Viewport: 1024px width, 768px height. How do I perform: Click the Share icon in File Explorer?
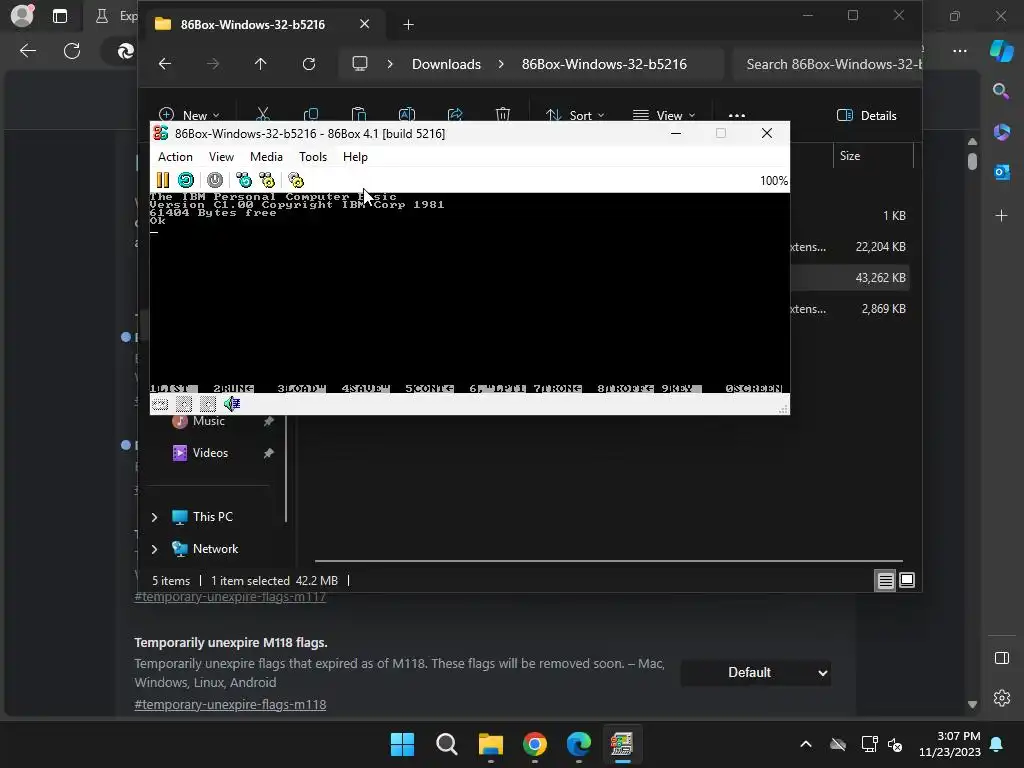click(455, 116)
